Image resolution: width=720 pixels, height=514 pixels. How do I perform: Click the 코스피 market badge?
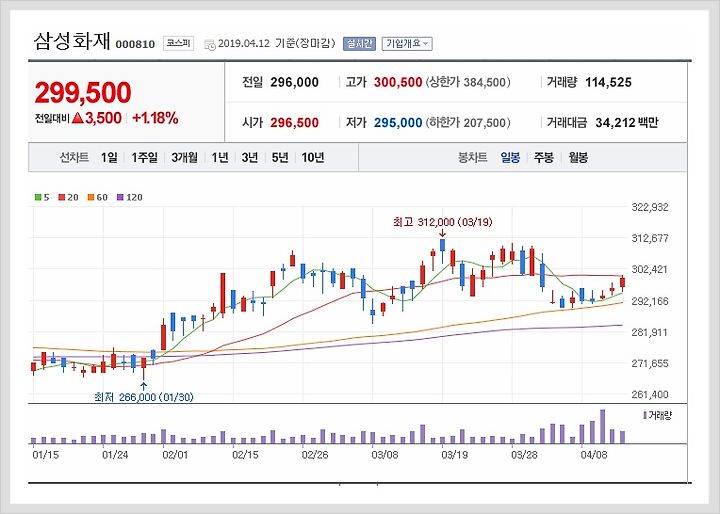click(178, 43)
